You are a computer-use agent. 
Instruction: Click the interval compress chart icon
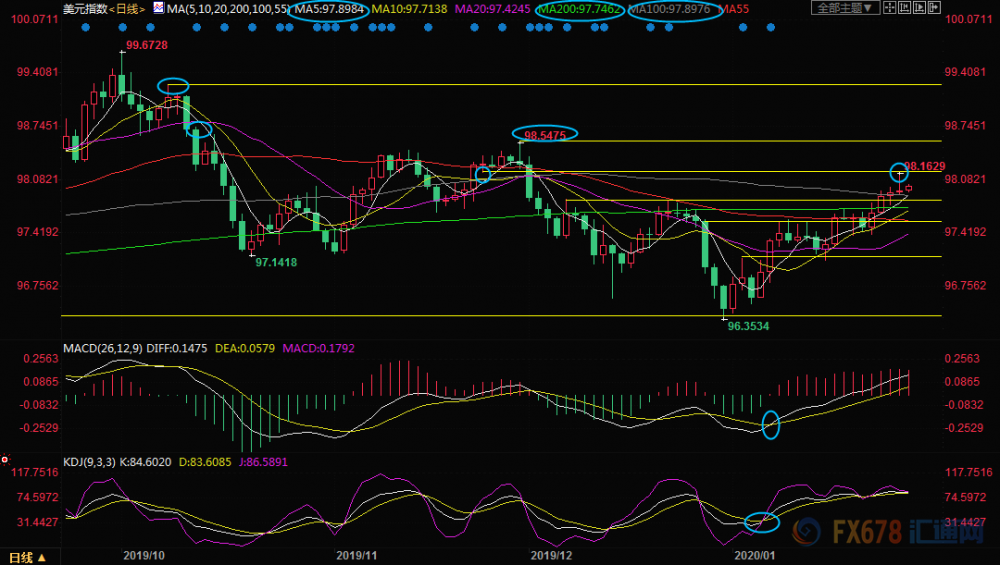point(904,8)
